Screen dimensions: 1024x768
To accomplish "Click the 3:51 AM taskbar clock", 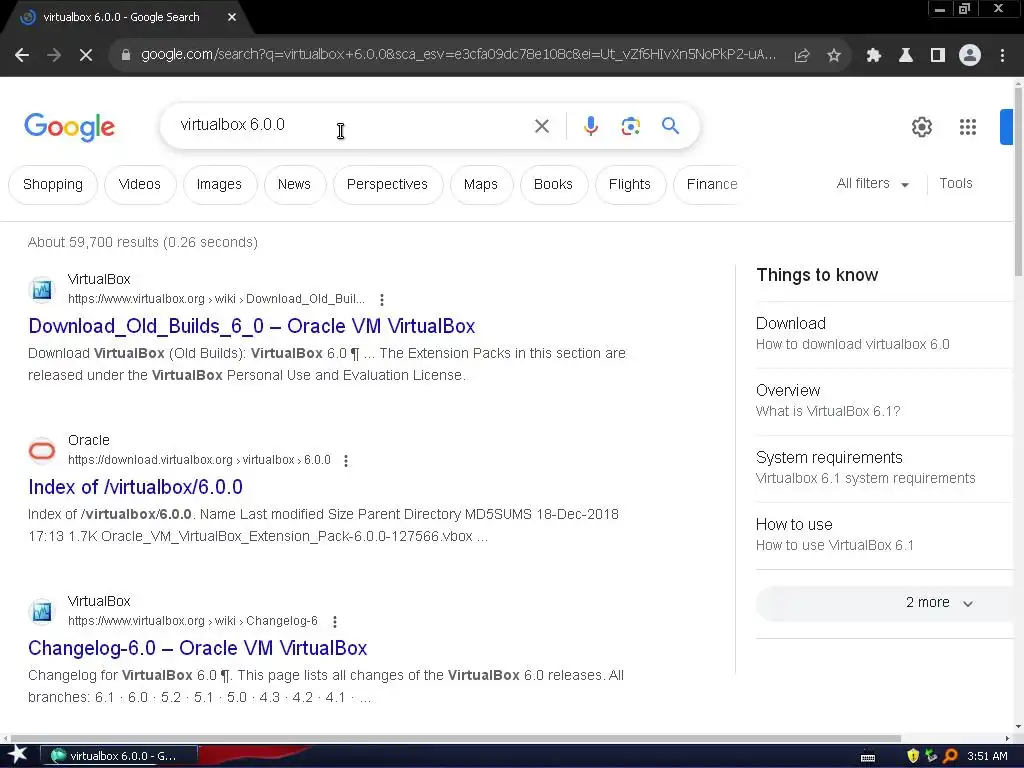I will coord(987,756).
